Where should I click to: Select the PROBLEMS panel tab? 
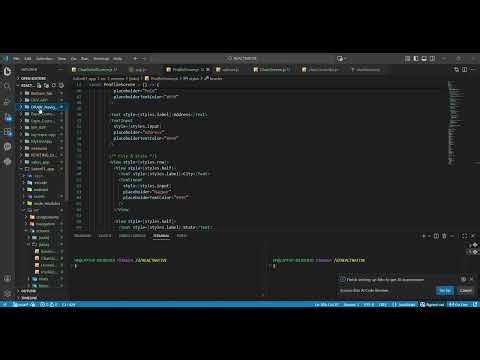[x=82, y=236]
